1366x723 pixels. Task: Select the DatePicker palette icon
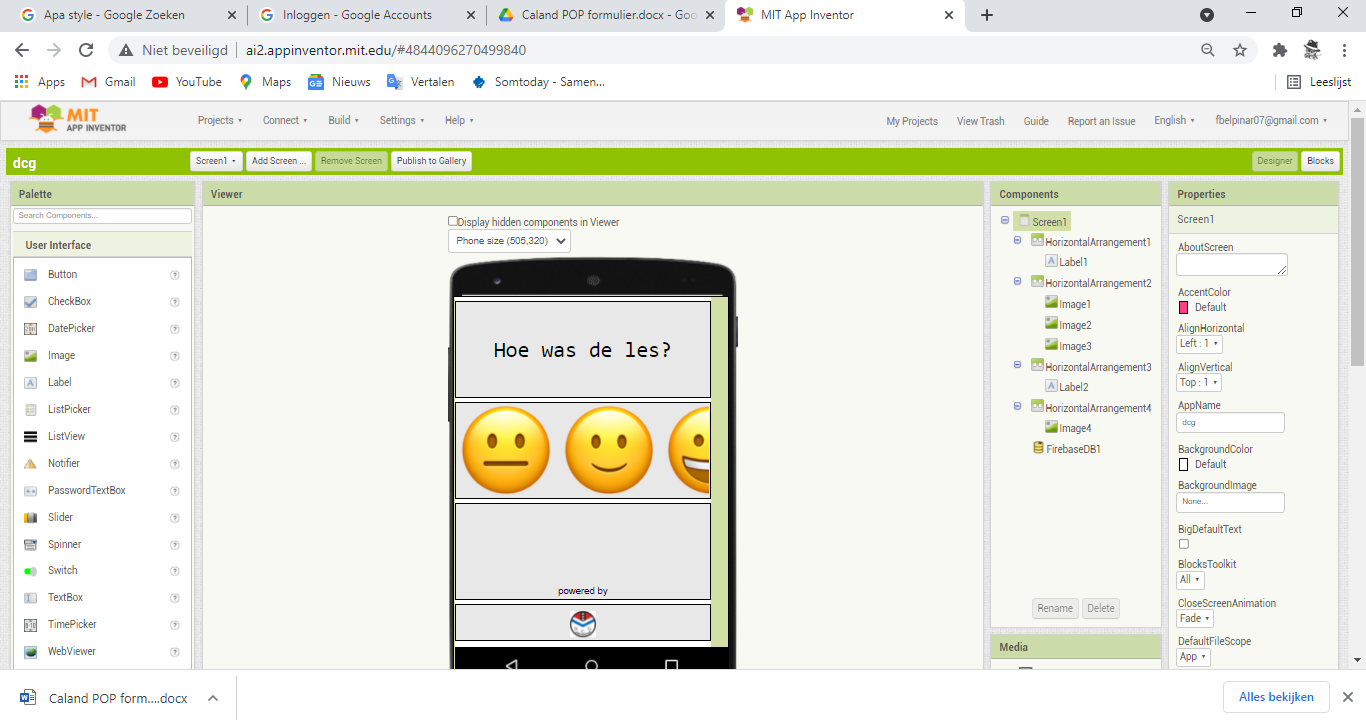point(30,329)
